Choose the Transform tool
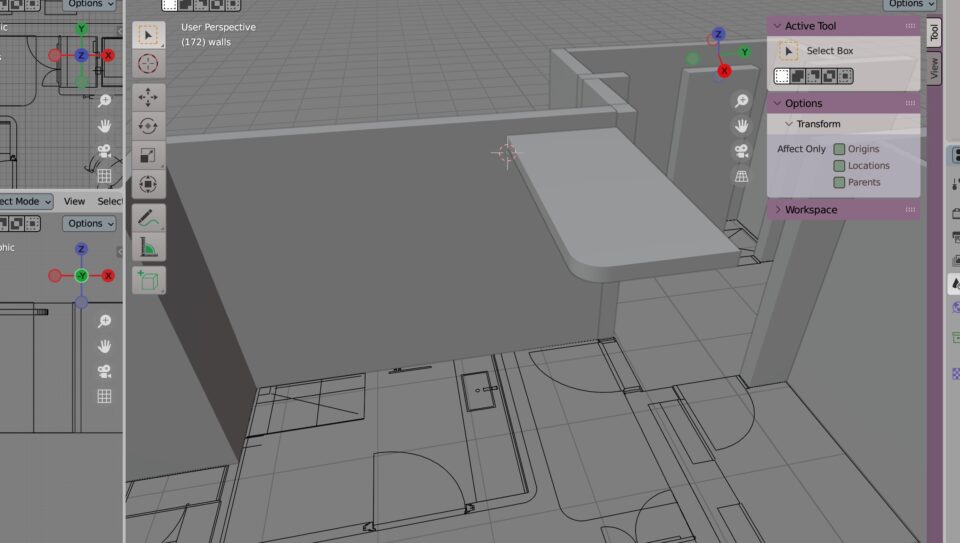 [148, 184]
